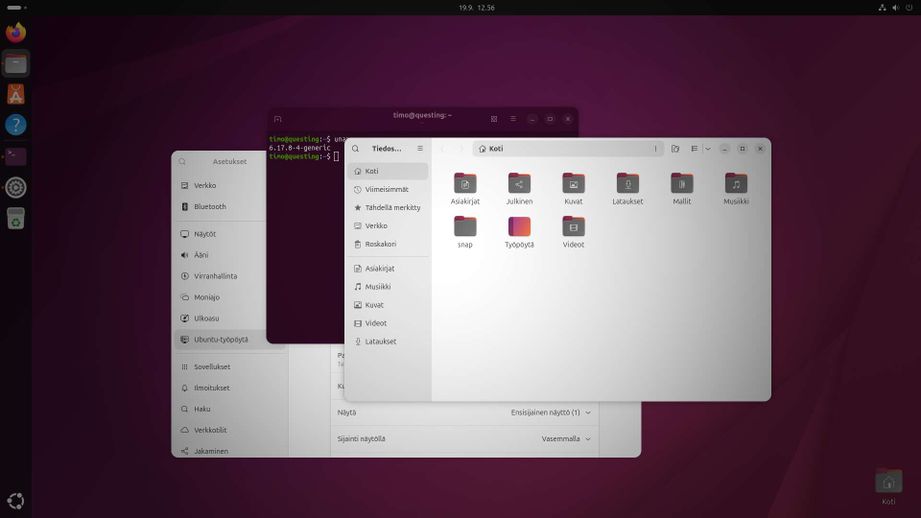Switch to the Sovellukset settings page

(211, 367)
